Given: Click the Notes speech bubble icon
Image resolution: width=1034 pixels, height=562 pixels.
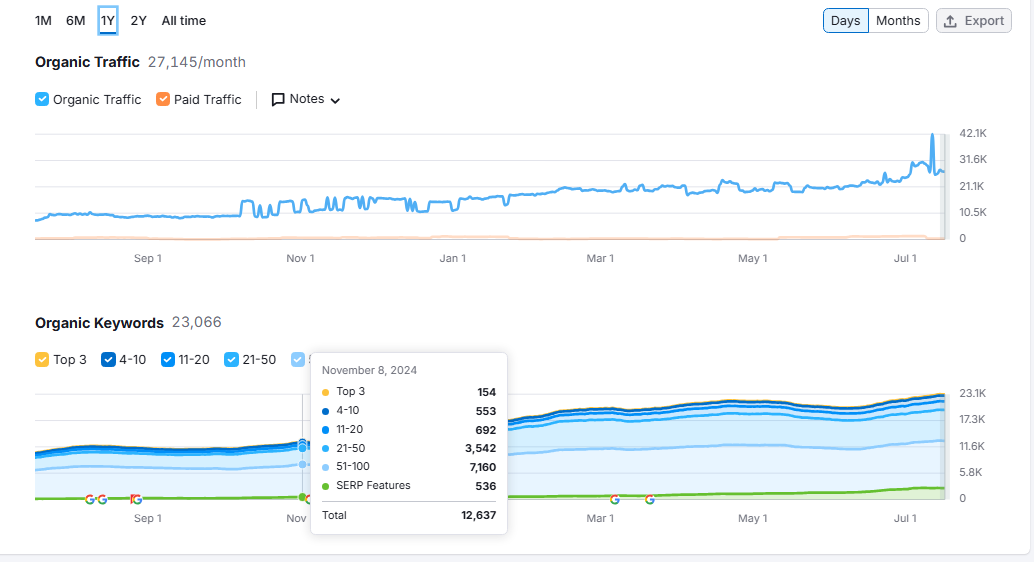Looking at the screenshot, I should [278, 100].
